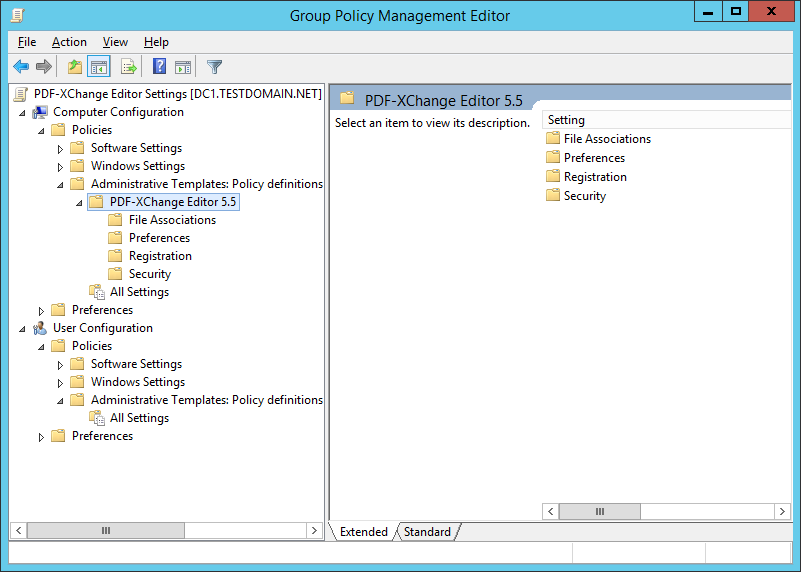Click the Group Policy Editor title bar scroll icon

point(17,15)
